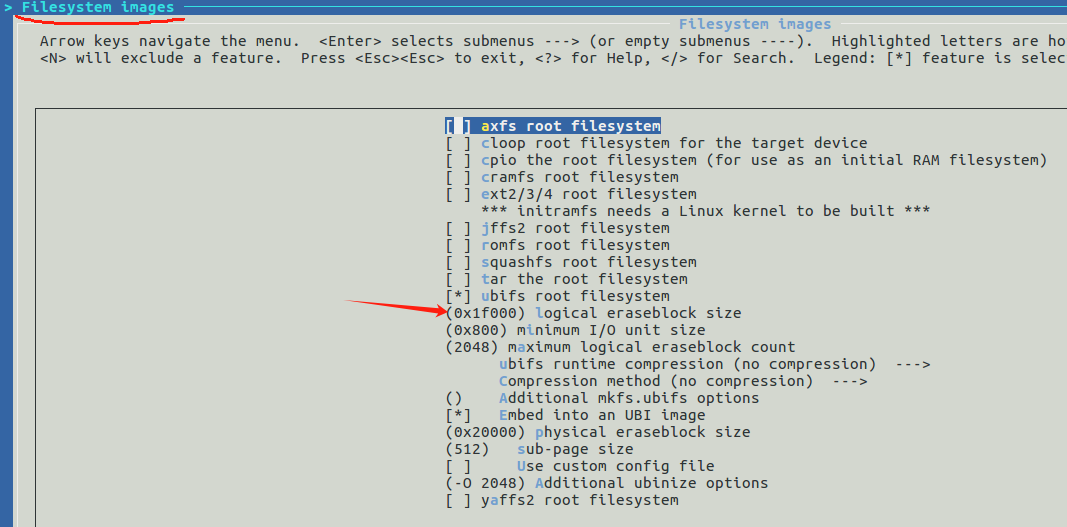The image size is (1067, 527).
Task: Uncheck ubifs root filesystem
Action: pos(458,296)
